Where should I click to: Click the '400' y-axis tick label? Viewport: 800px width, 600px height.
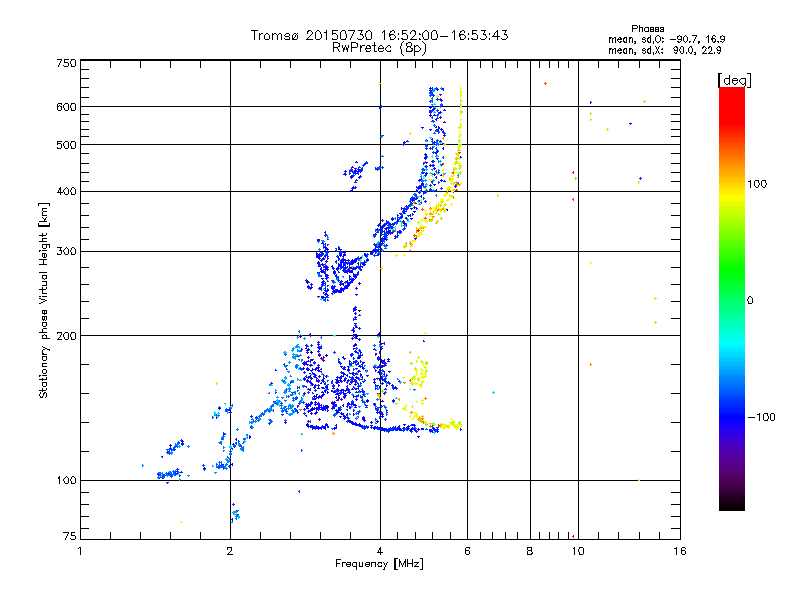[x=66, y=192]
